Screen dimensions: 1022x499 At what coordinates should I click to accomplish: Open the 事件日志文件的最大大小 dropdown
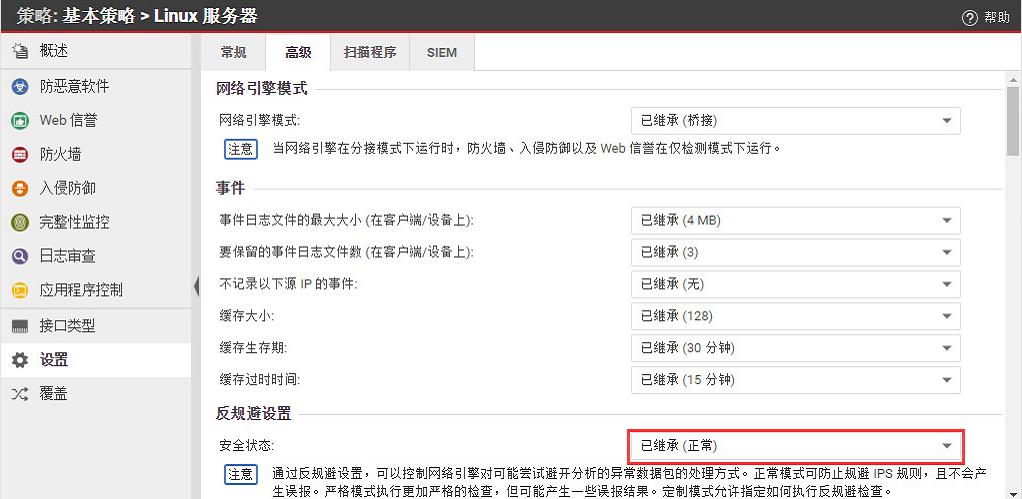[x=795, y=220]
